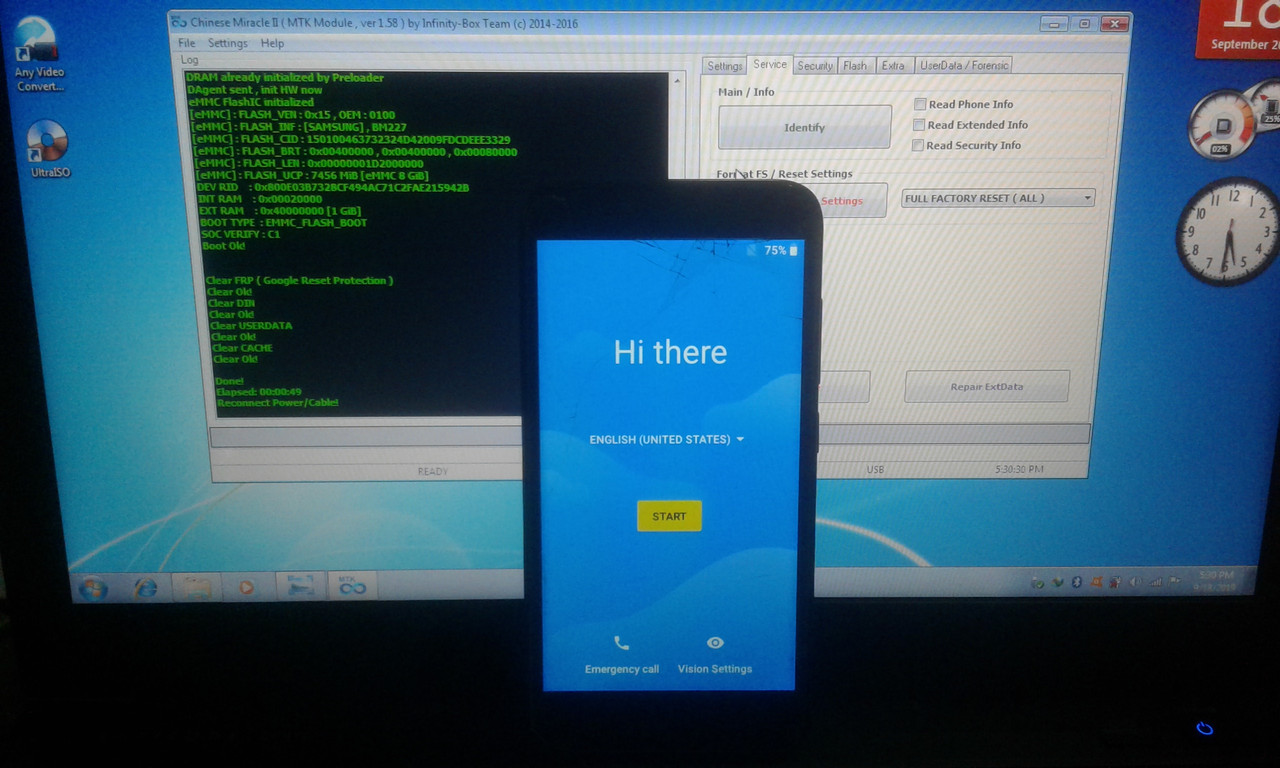Screen dimensions: 1280x768
Task: Launch Internet Explorer from the taskbar
Action: pyautogui.click(x=146, y=587)
